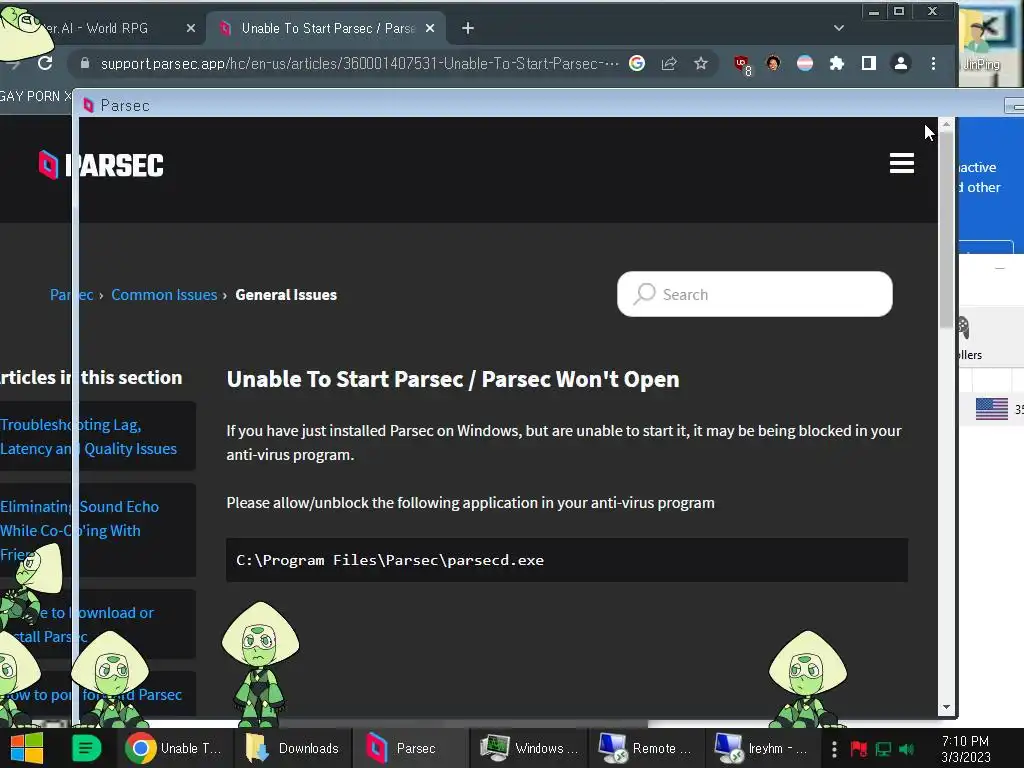Follow the Common Issues breadcrumb link

point(164,295)
